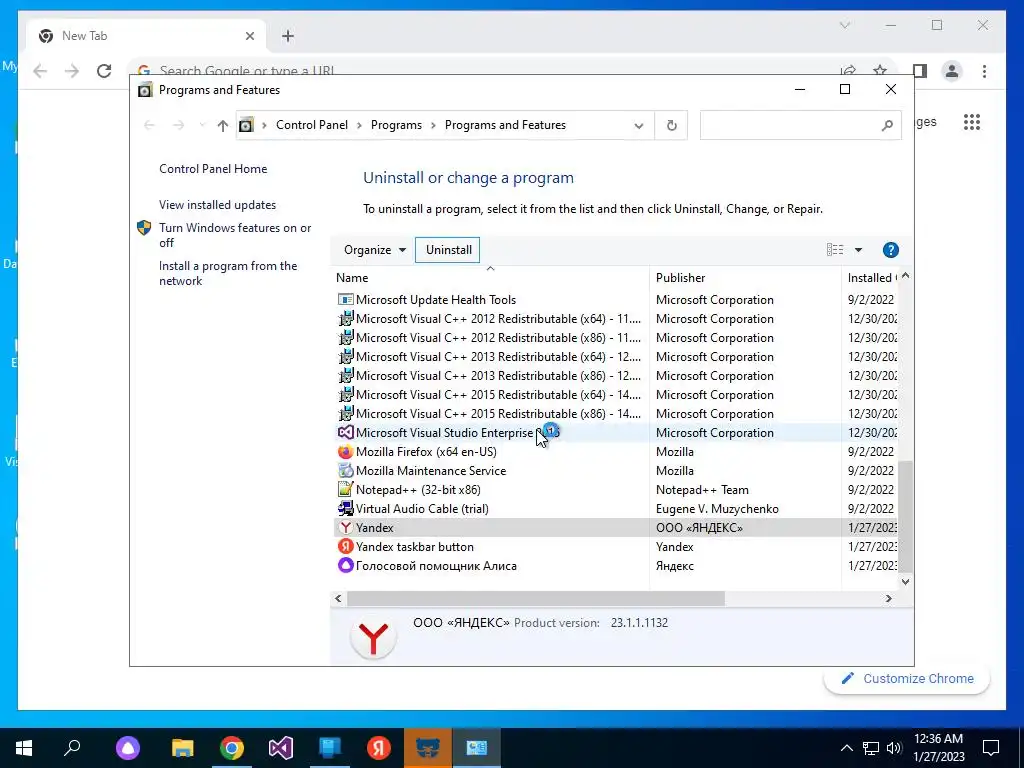1024x768 pixels.
Task: Open the Alice assistant on the taskbar
Action: (128, 748)
